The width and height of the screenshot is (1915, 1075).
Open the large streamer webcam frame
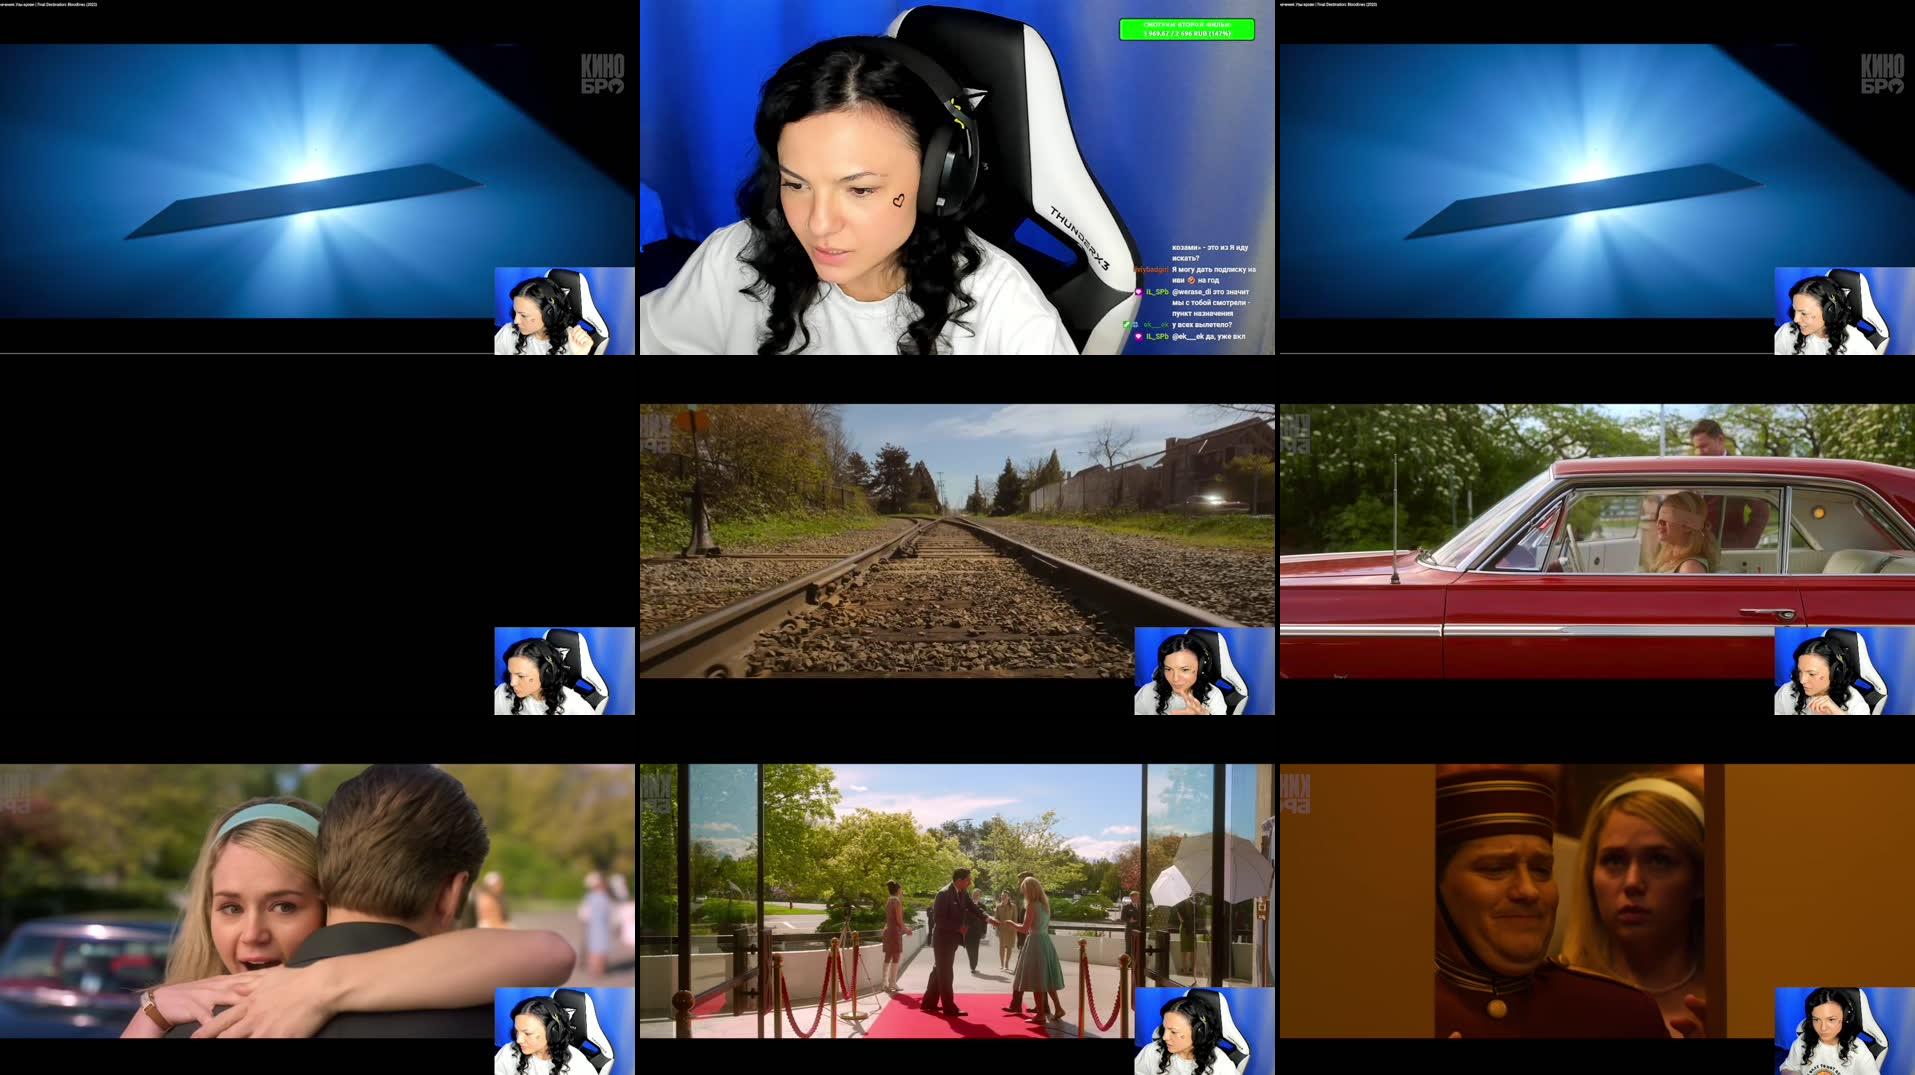coord(957,177)
